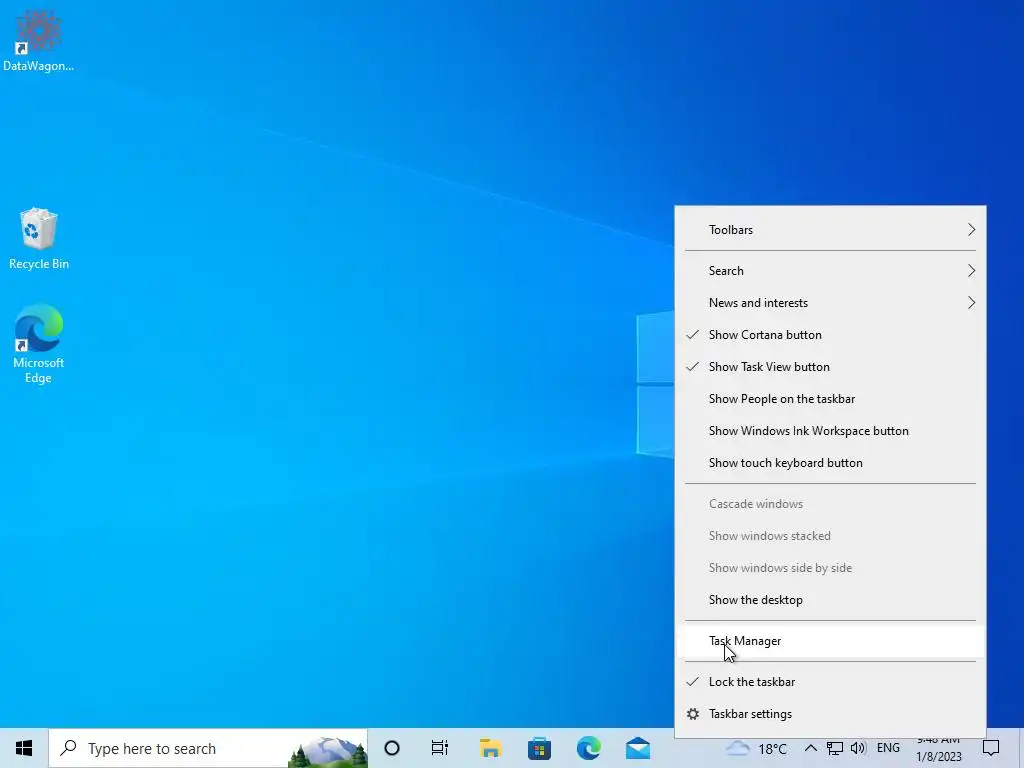Click the date 1/8/2023 in the tray
This screenshot has width=1024, height=768.
pos(939,757)
